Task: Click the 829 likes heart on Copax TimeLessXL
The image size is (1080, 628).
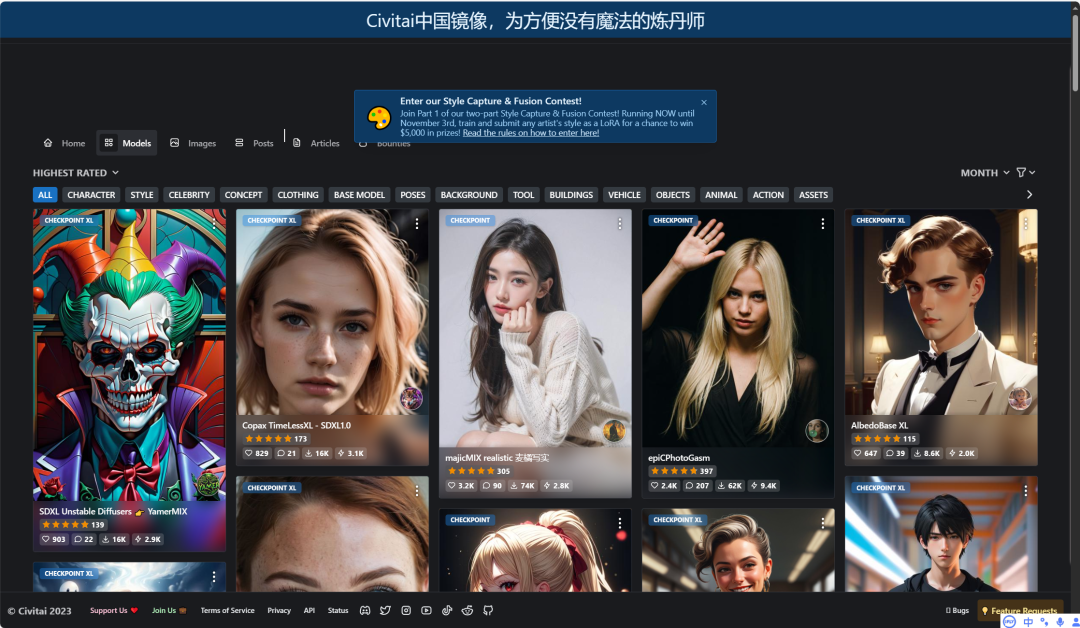Action: [257, 453]
